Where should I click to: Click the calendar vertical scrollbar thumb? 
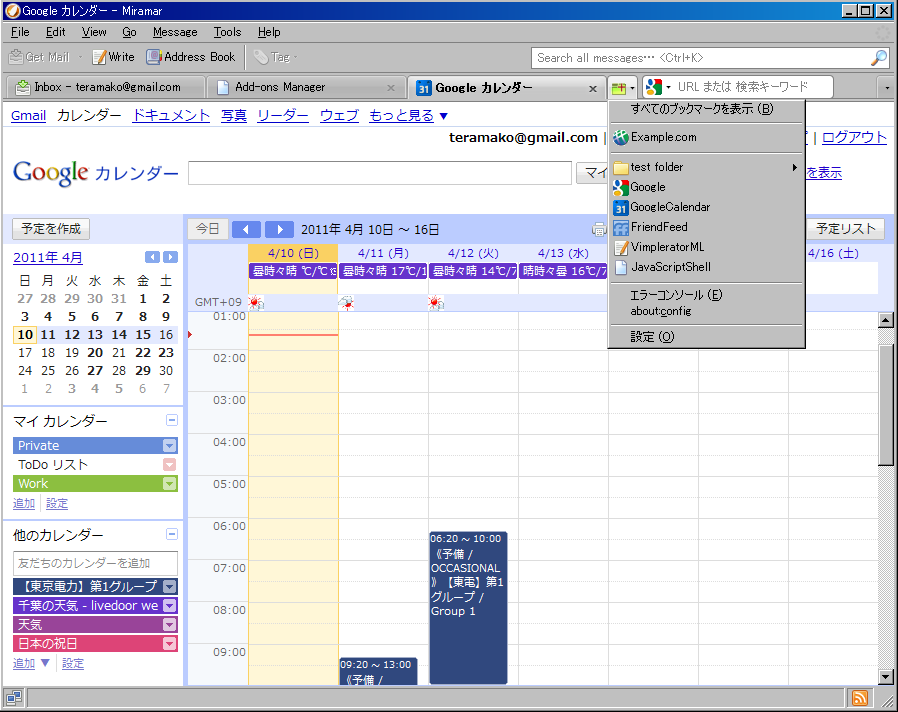coord(885,405)
